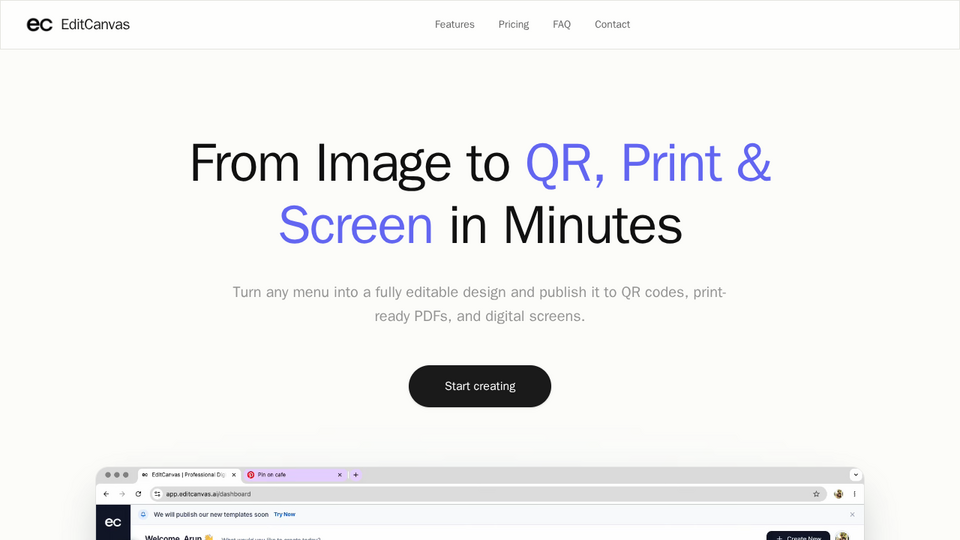The height and width of the screenshot is (540, 960).
Task: Open a new tab with plus icon
Action: (x=356, y=474)
